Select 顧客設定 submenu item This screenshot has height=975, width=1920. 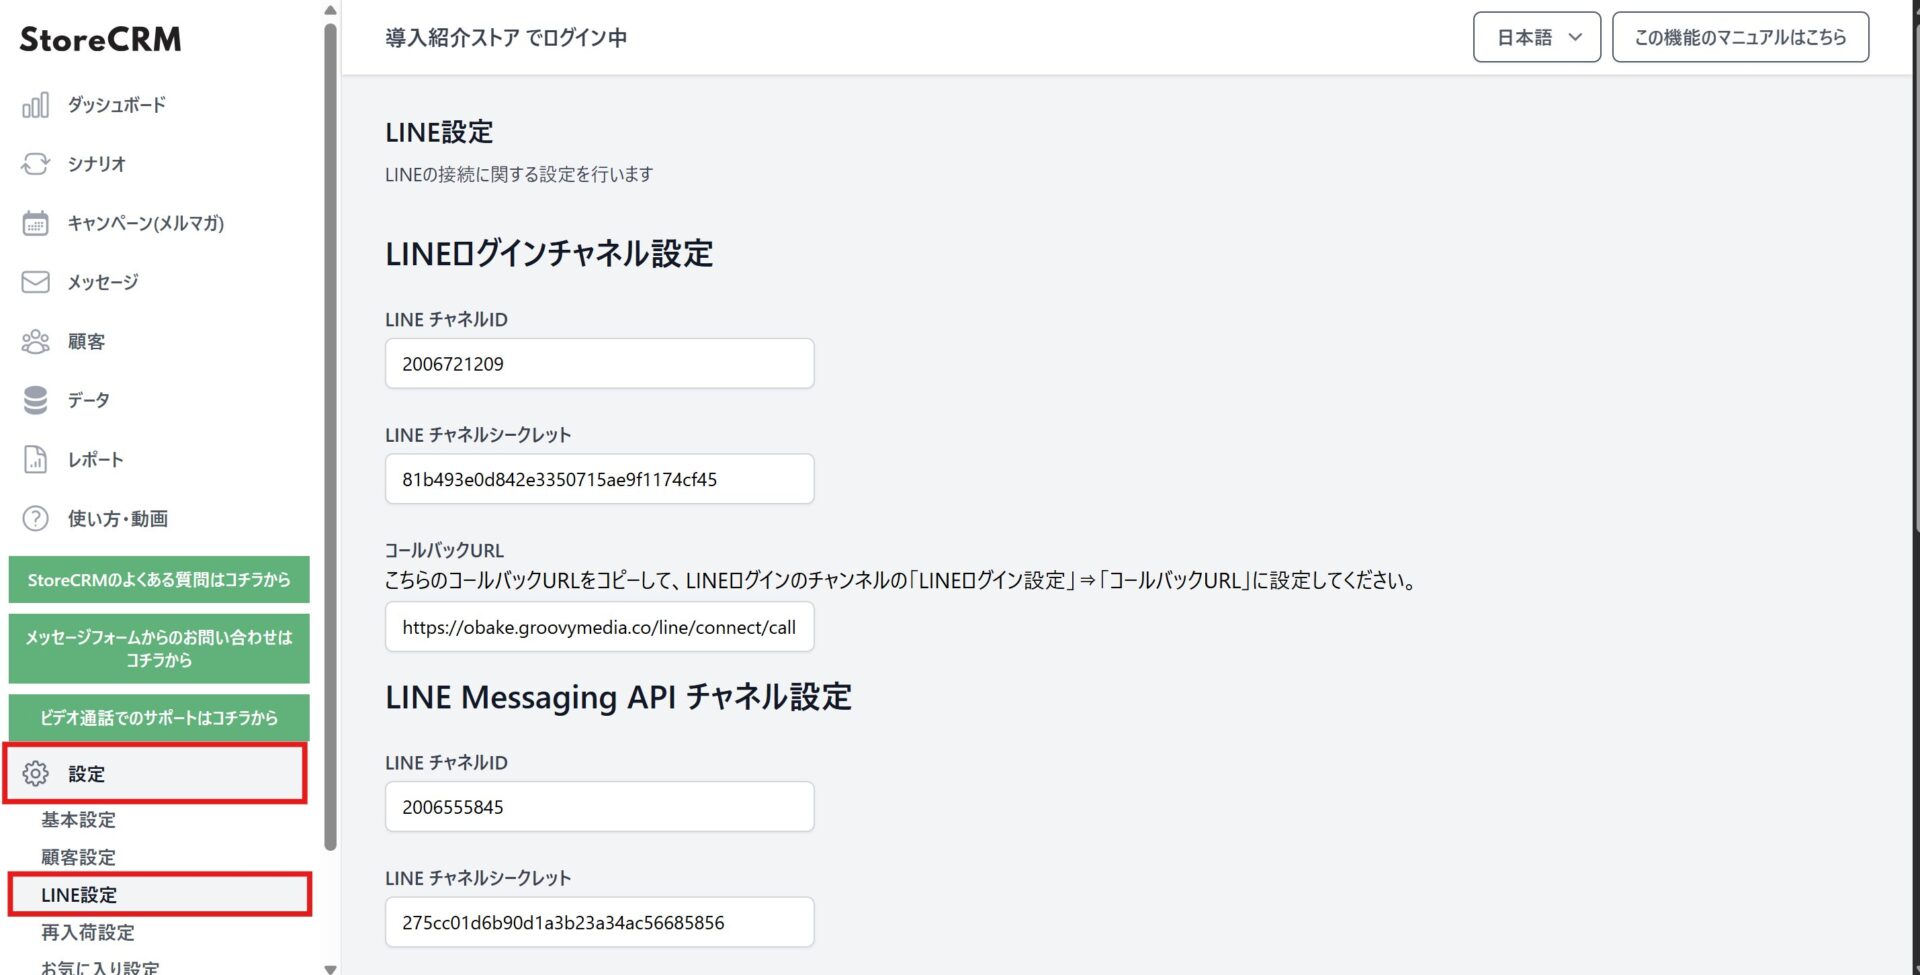[78, 858]
